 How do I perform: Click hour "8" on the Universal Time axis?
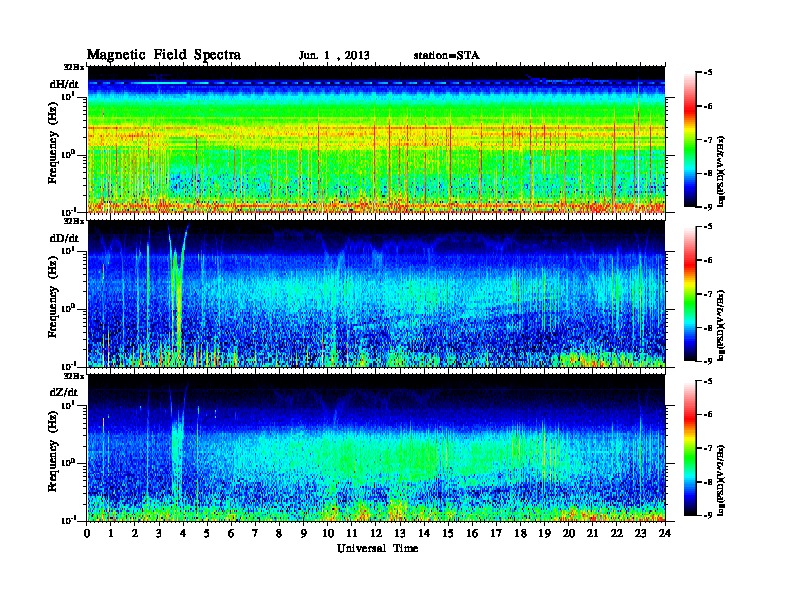point(279,534)
